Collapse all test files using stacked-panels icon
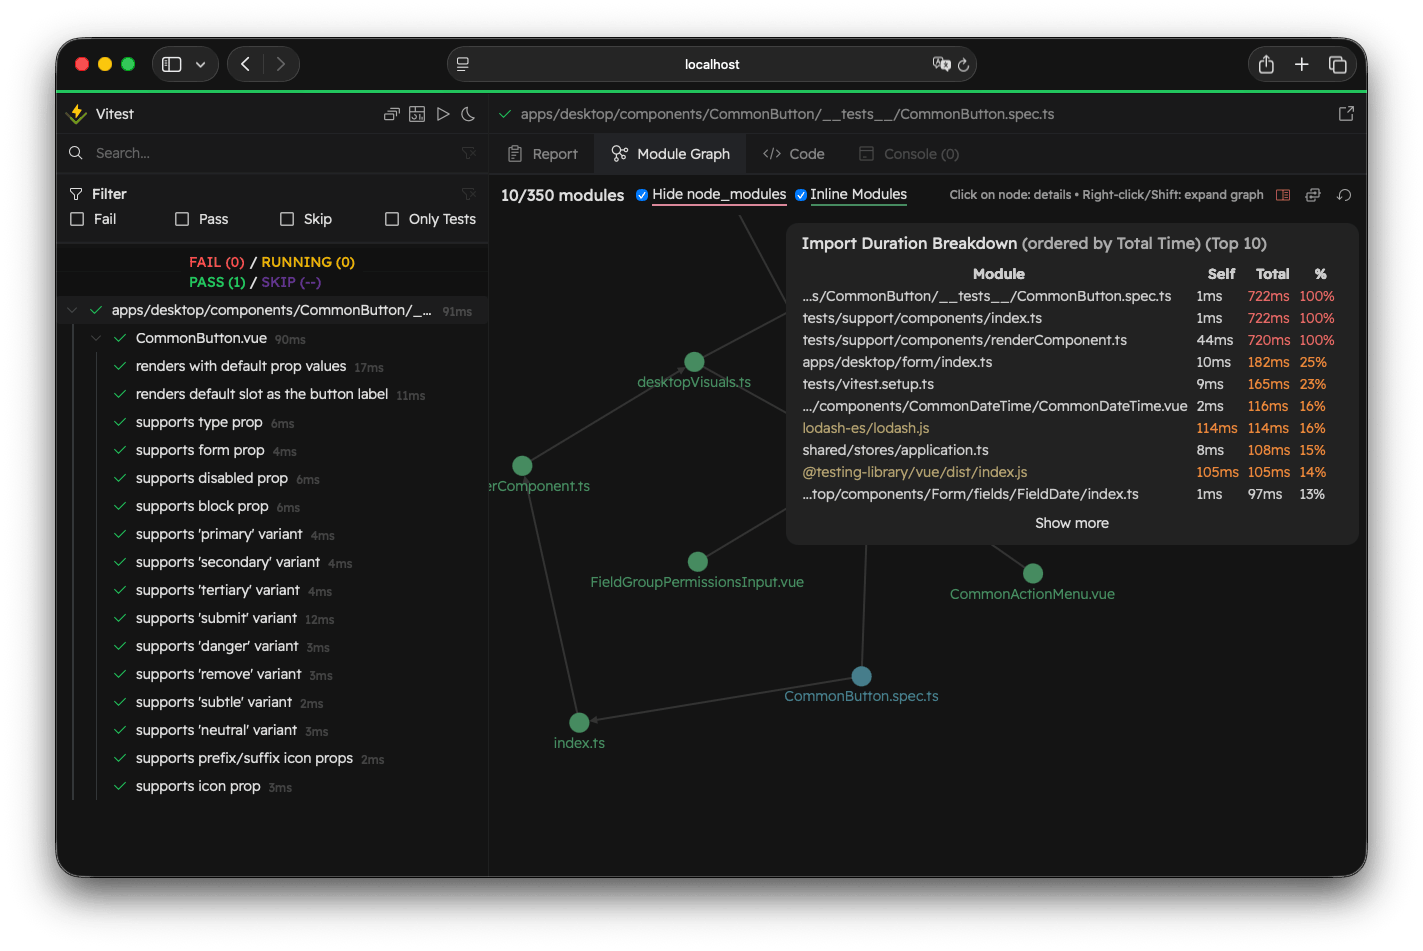 391,114
